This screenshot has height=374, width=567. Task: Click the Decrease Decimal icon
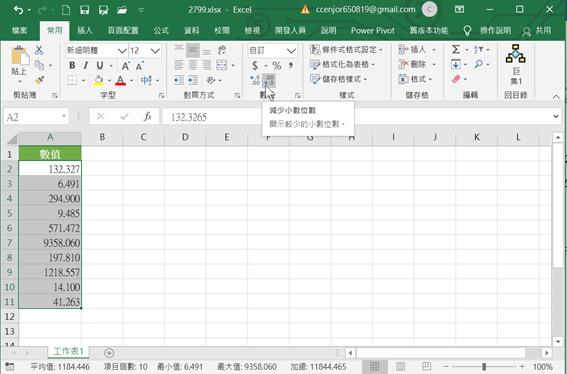(269, 80)
